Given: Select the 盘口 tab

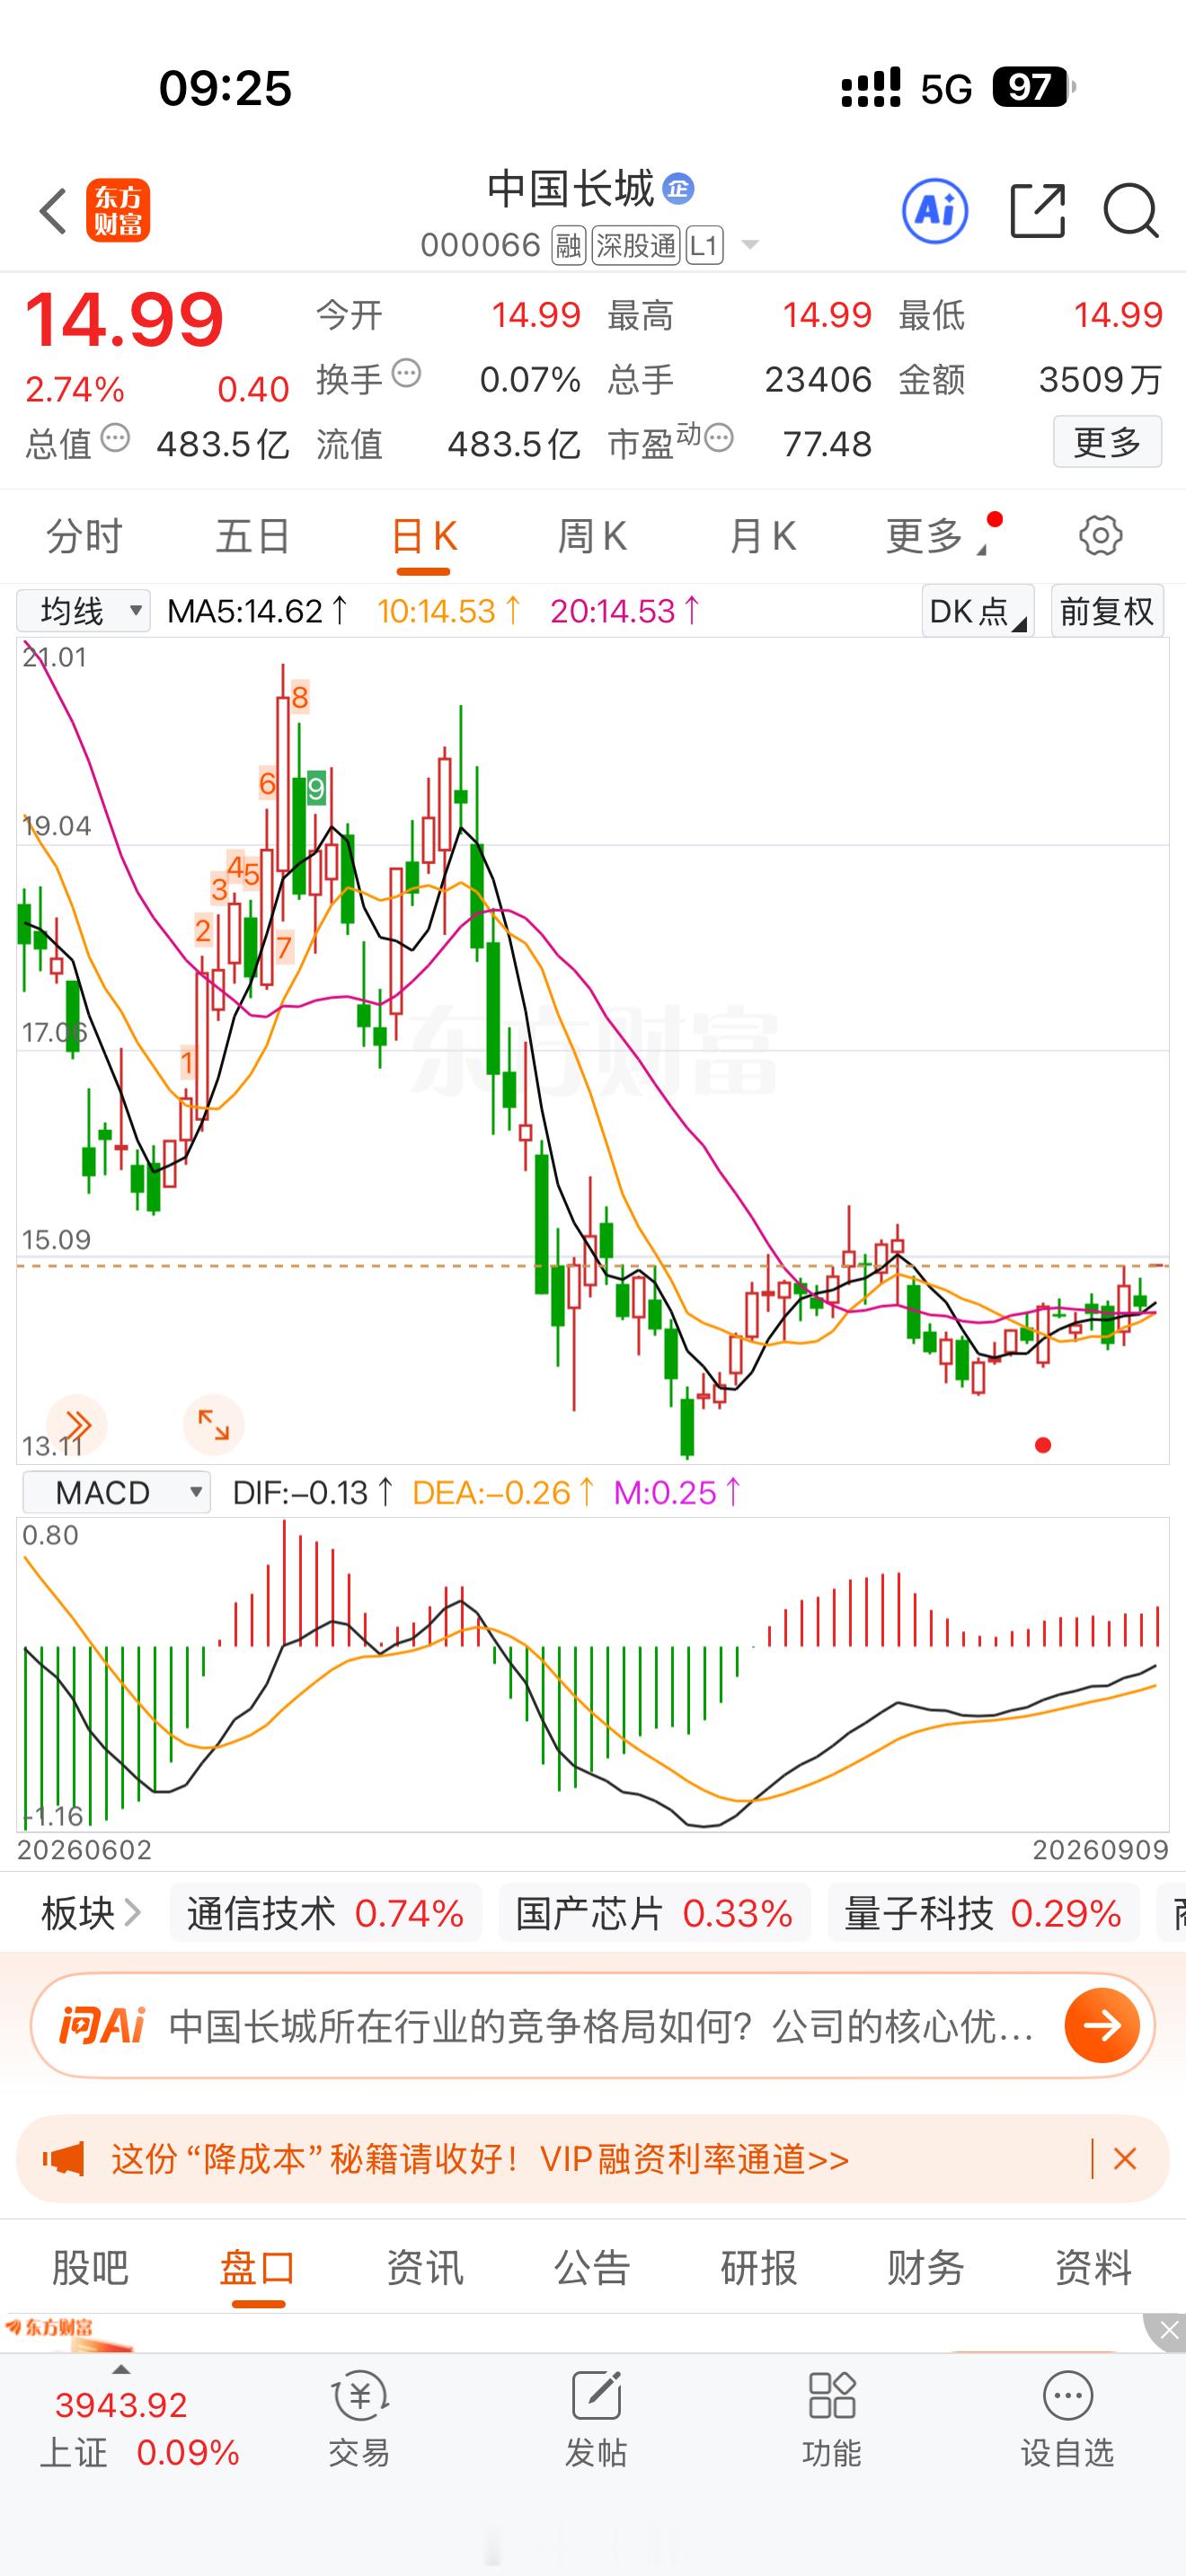Looking at the screenshot, I should pos(258,2267).
